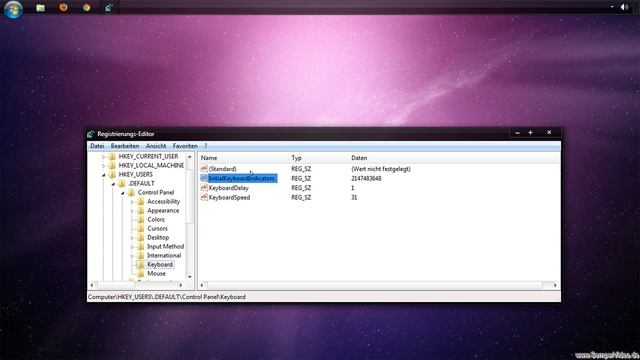This screenshot has width=640, height=360.
Task: Select the Colors key label
Action: click(x=156, y=220)
